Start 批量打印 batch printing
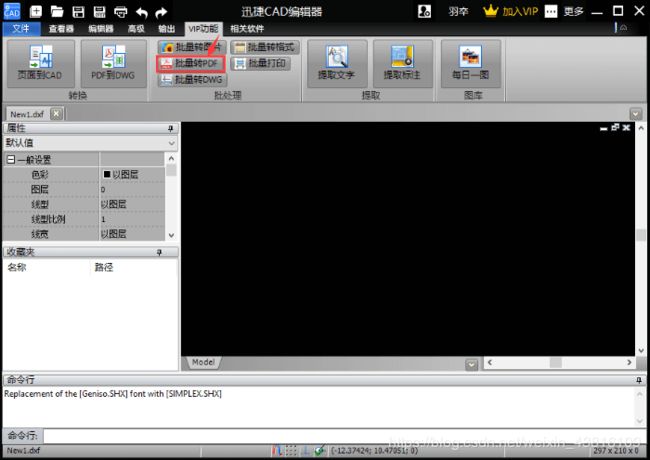Image resolution: width=650 pixels, height=460 pixels. [x=260, y=63]
